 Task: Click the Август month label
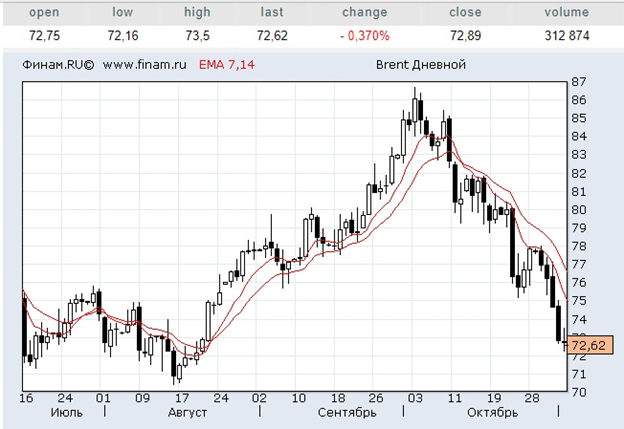(x=187, y=412)
